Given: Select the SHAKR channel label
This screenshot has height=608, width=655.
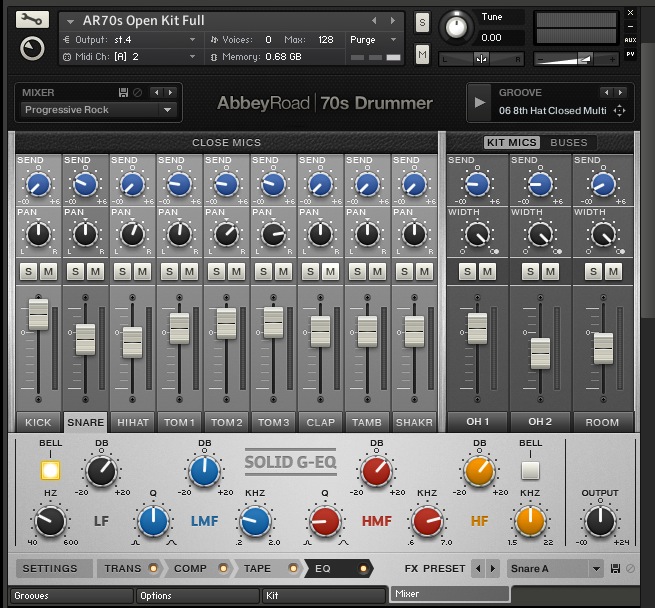Looking at the screenshot, I should (414, 422).
